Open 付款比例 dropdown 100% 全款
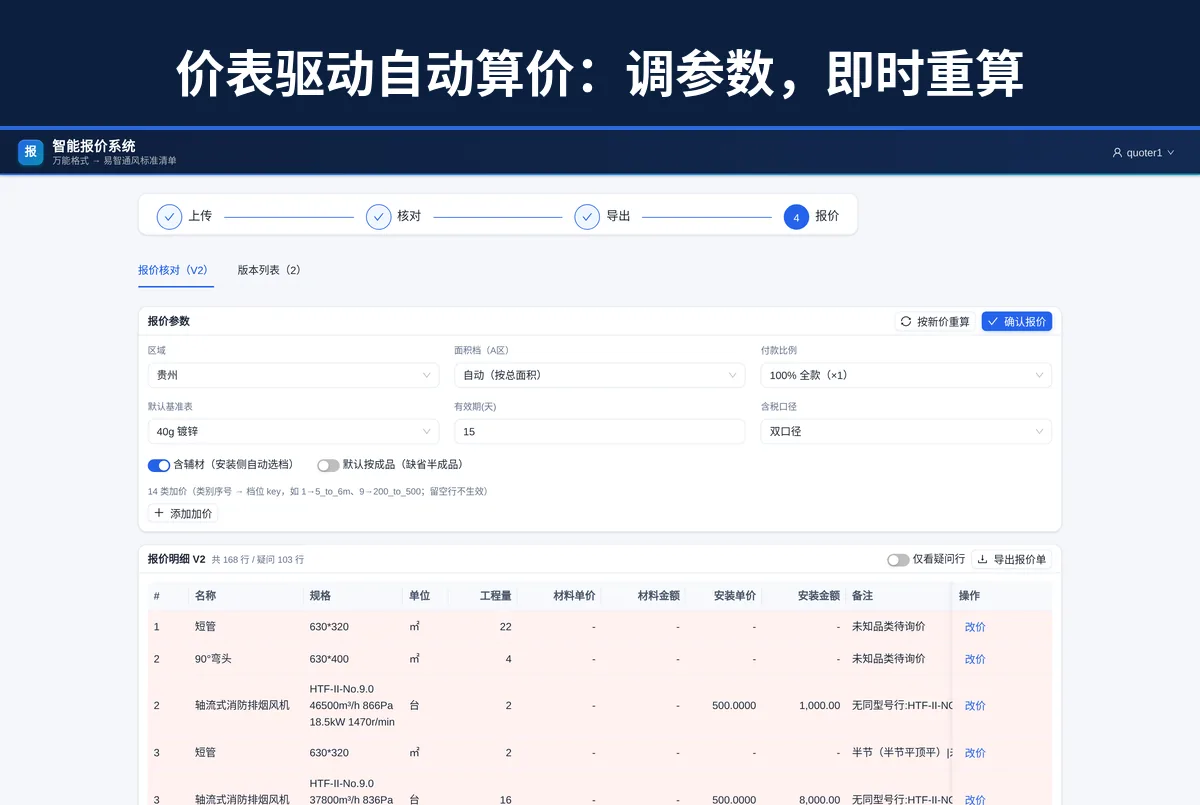This screenshot has height=805, width=1200. tap(906, 375)
